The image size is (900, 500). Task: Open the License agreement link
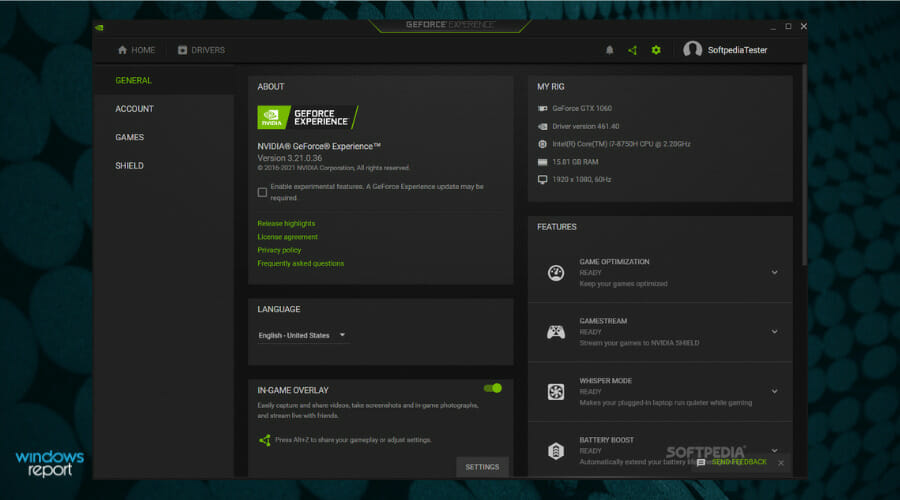click(x=287, y=237)
